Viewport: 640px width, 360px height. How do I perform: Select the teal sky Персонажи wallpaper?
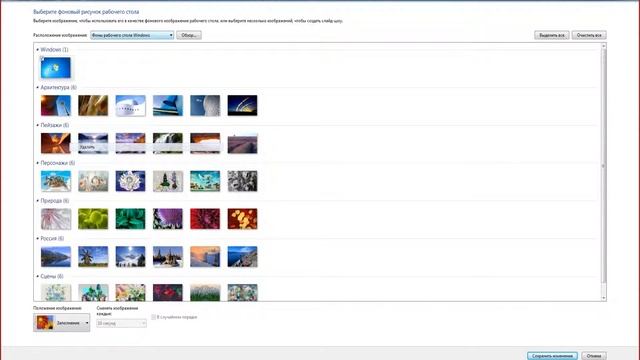click(x=205, y=181)
